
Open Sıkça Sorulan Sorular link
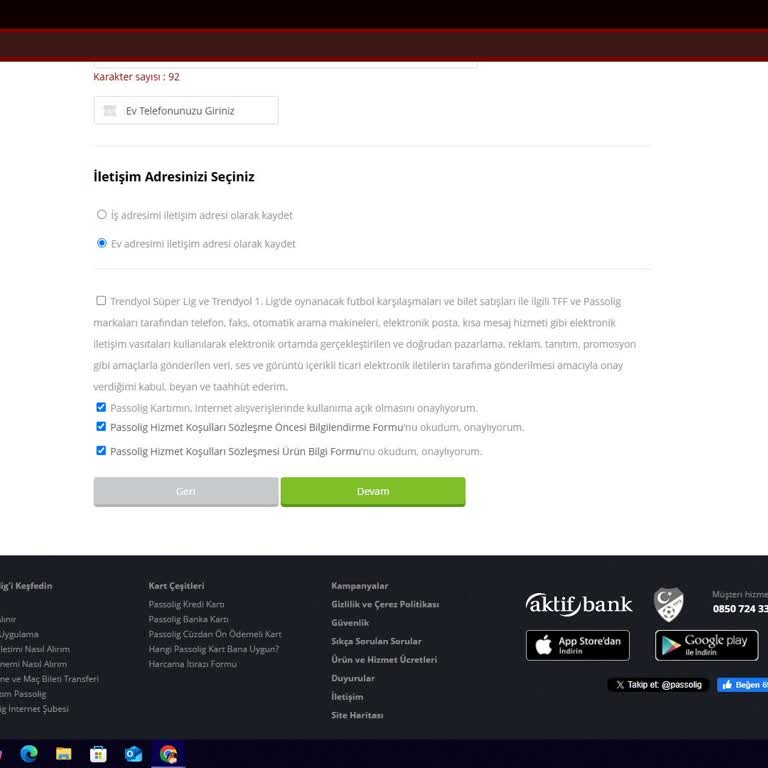pyautogui.click(x=376, y=641)
